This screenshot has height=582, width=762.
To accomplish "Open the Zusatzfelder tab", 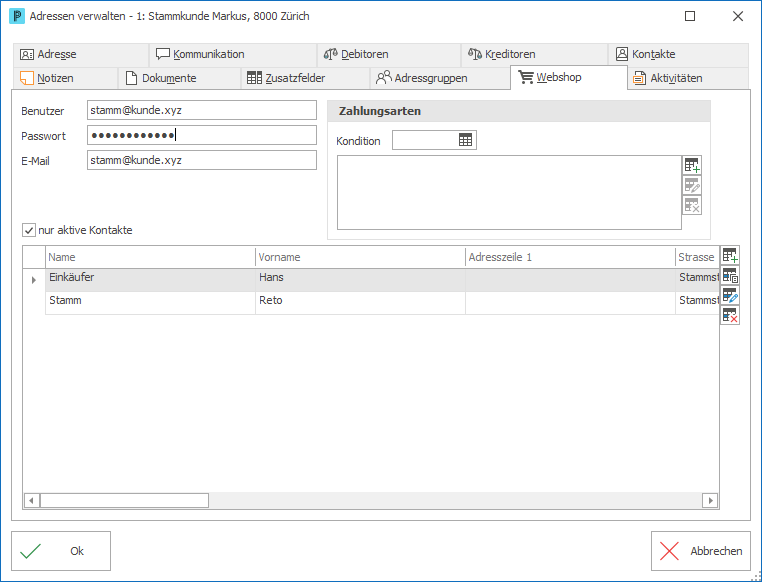I will 305,78.
